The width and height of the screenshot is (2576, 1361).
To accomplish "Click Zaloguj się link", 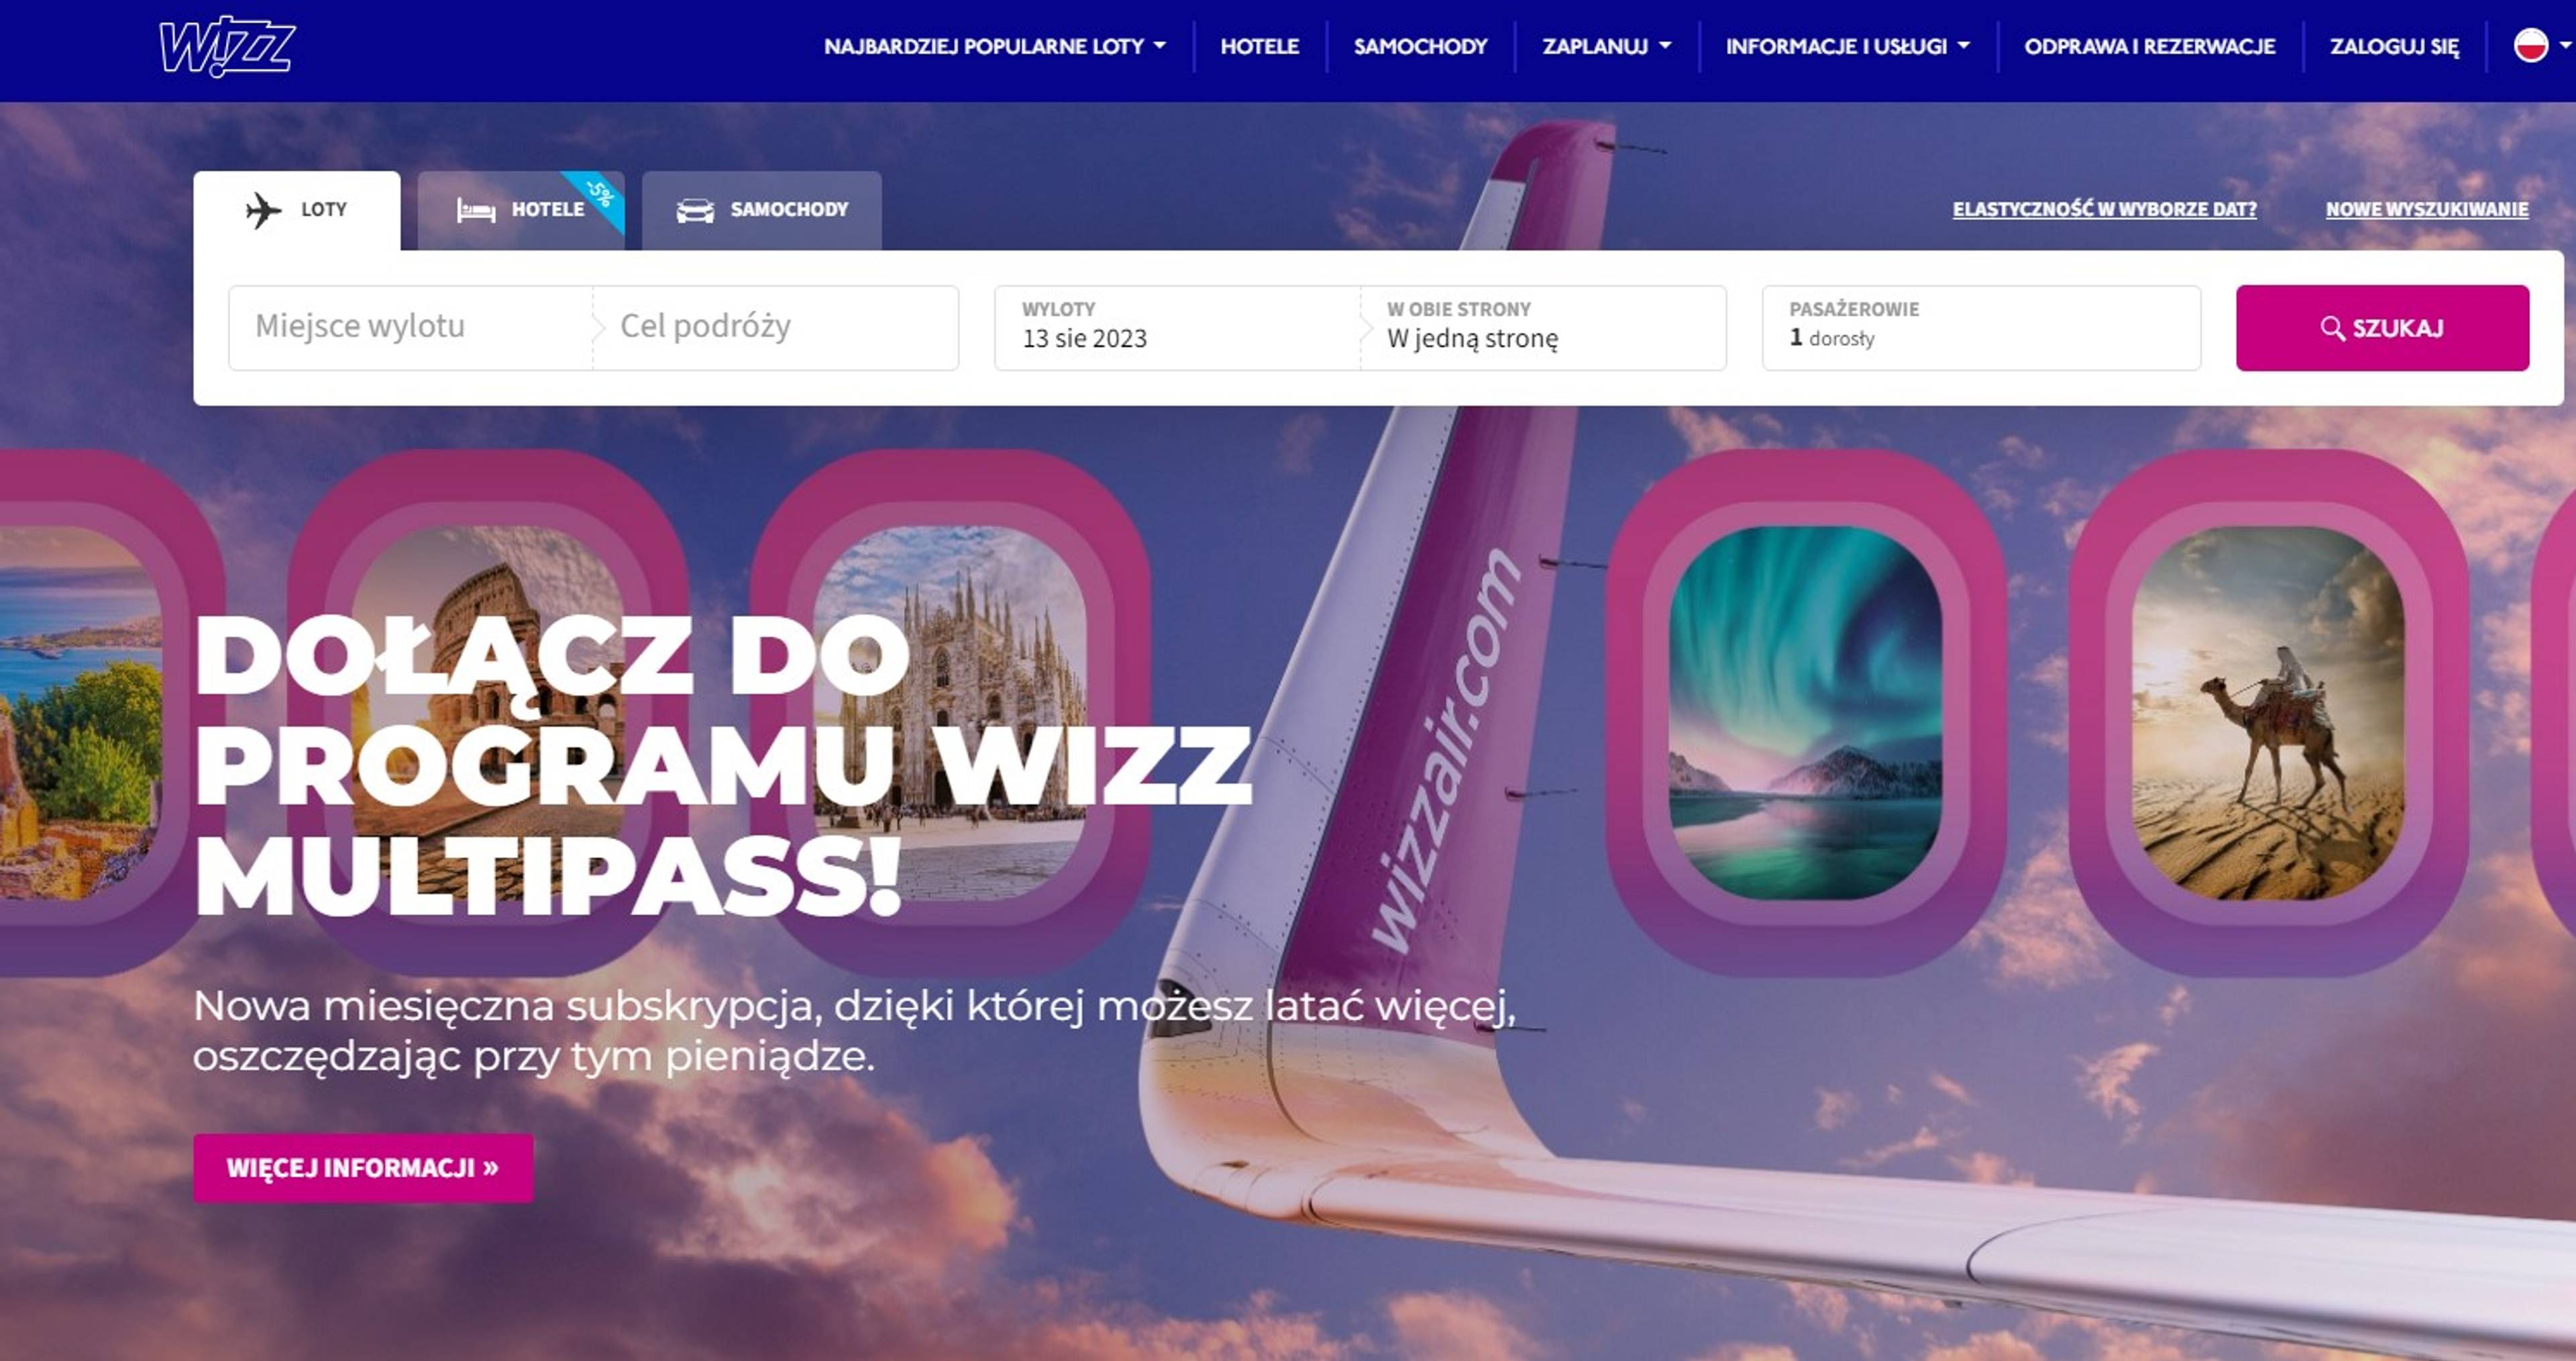I will click(2394, 46).
